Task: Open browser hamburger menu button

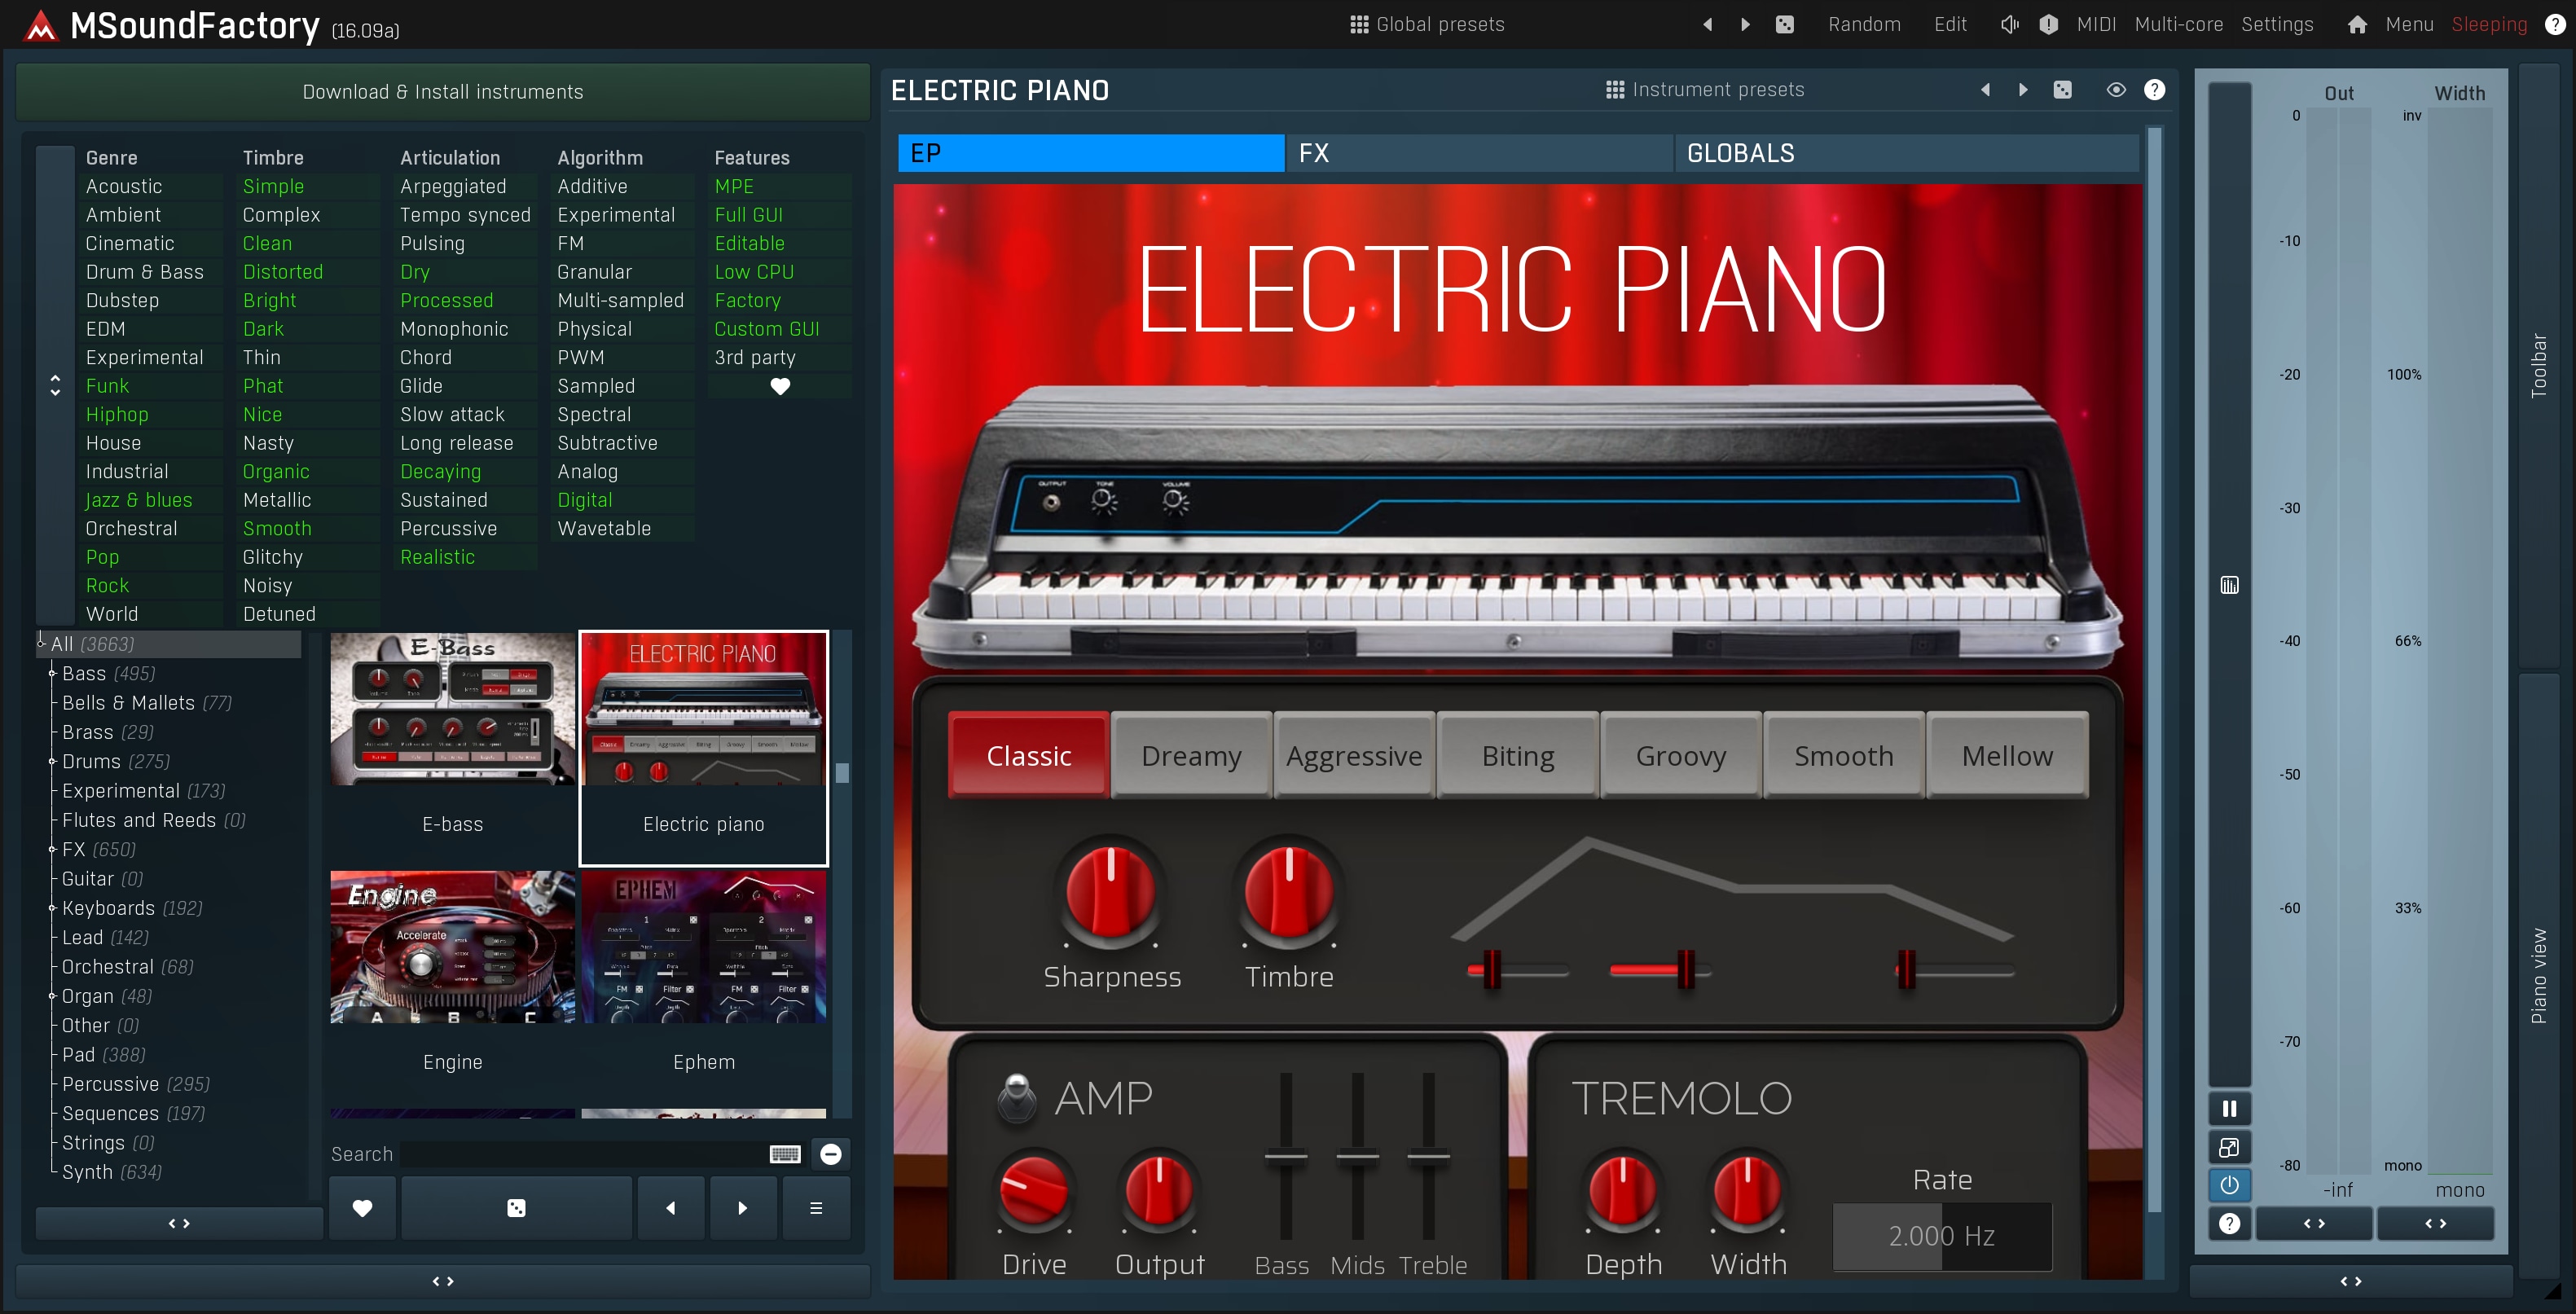Action: tap(816, 1208)
